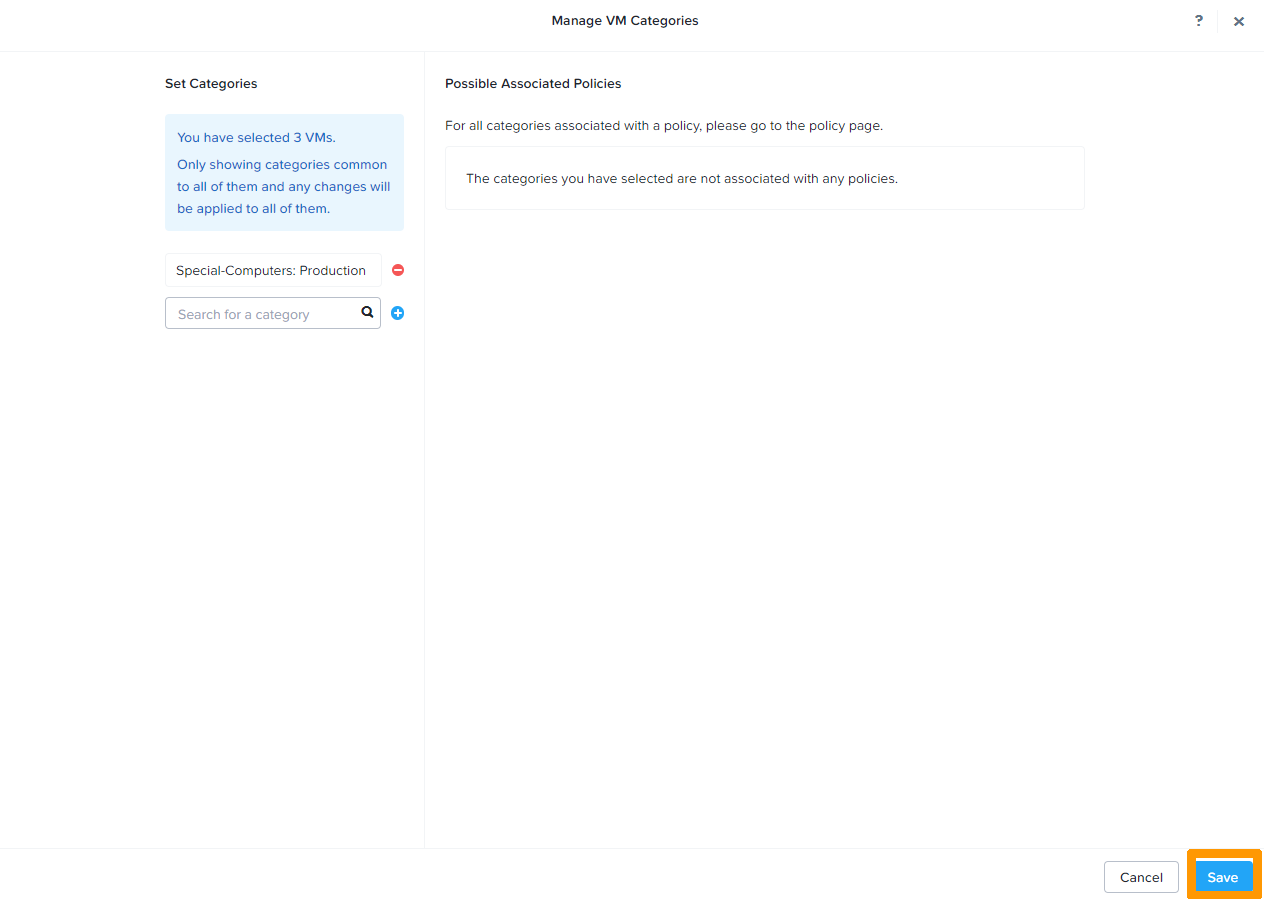Open the help icon in the dialog header

(x=1198, y=20)
